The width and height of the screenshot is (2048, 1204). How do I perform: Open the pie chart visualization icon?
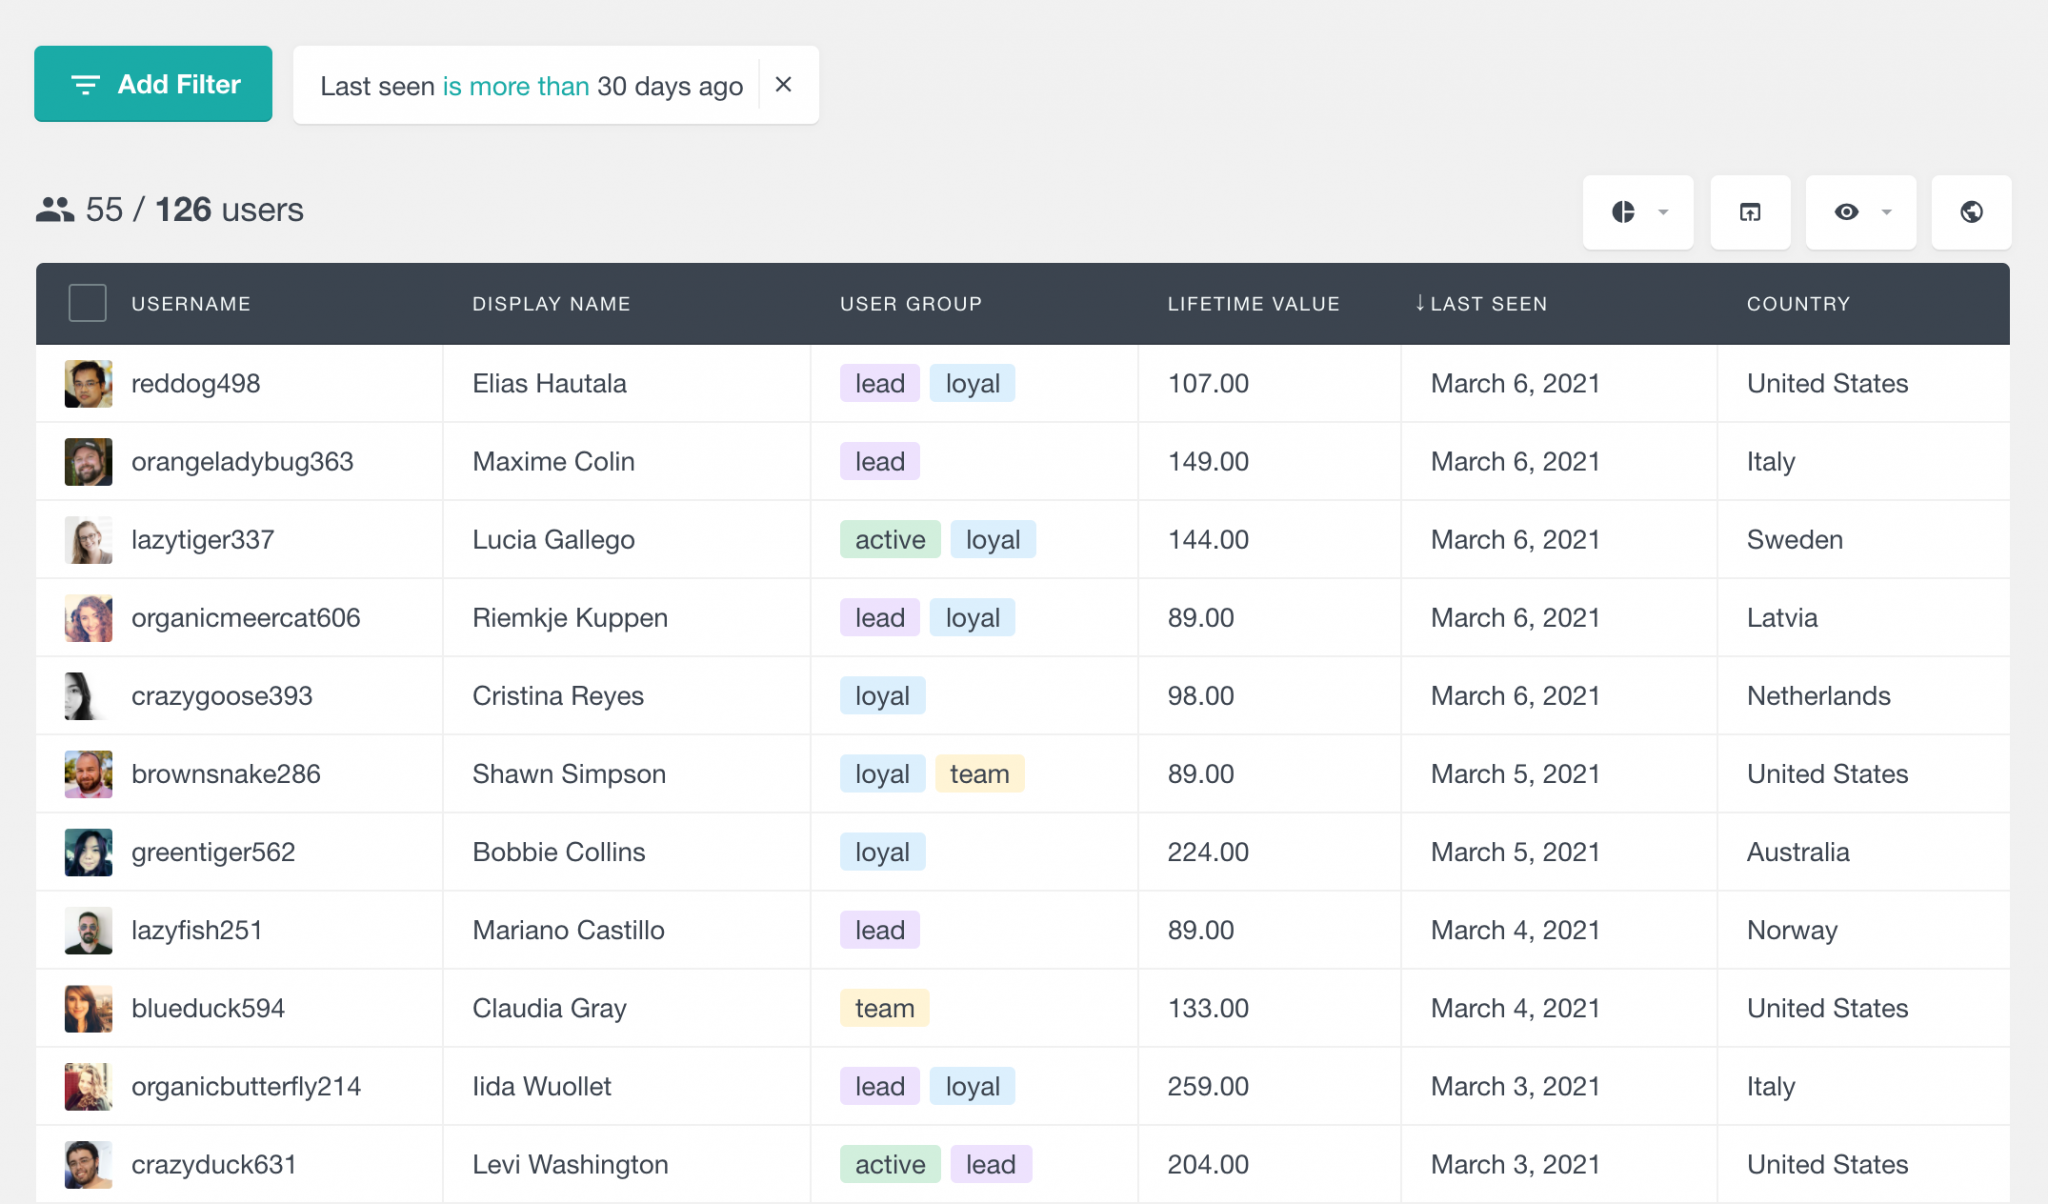(1624, 212)
